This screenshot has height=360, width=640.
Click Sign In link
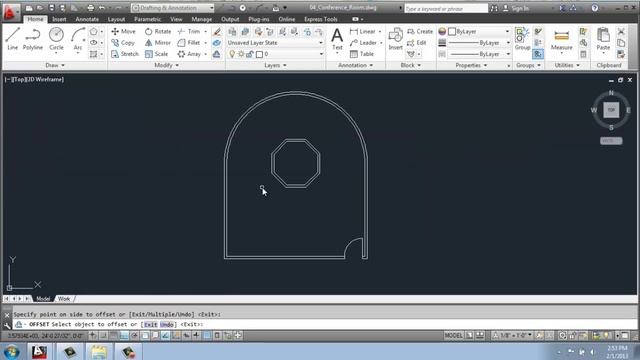pyautogui.click(x=516, y=8)
